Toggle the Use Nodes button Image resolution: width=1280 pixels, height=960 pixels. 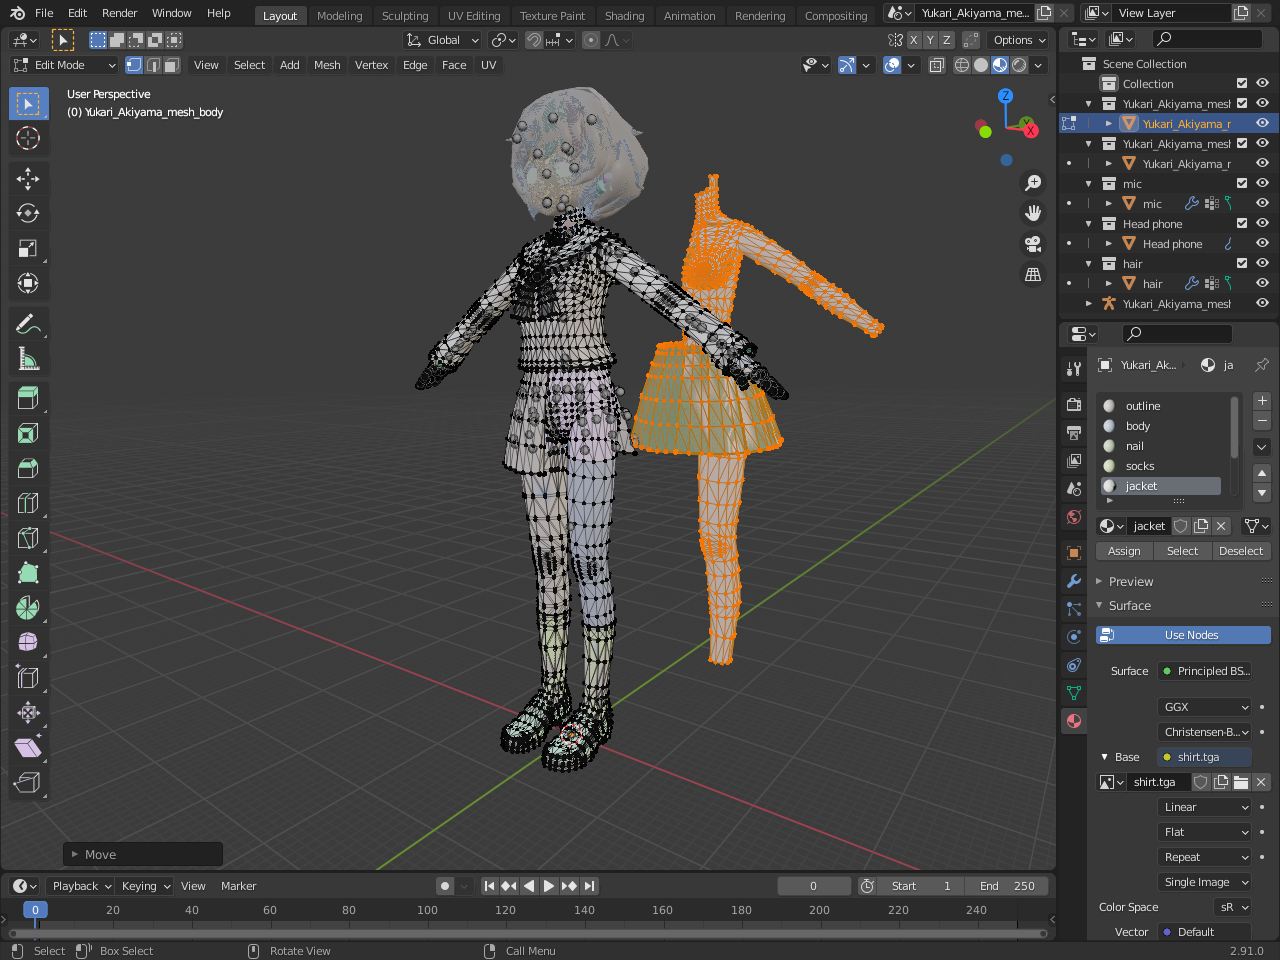pyautogui.click(x=1183, y=635)
